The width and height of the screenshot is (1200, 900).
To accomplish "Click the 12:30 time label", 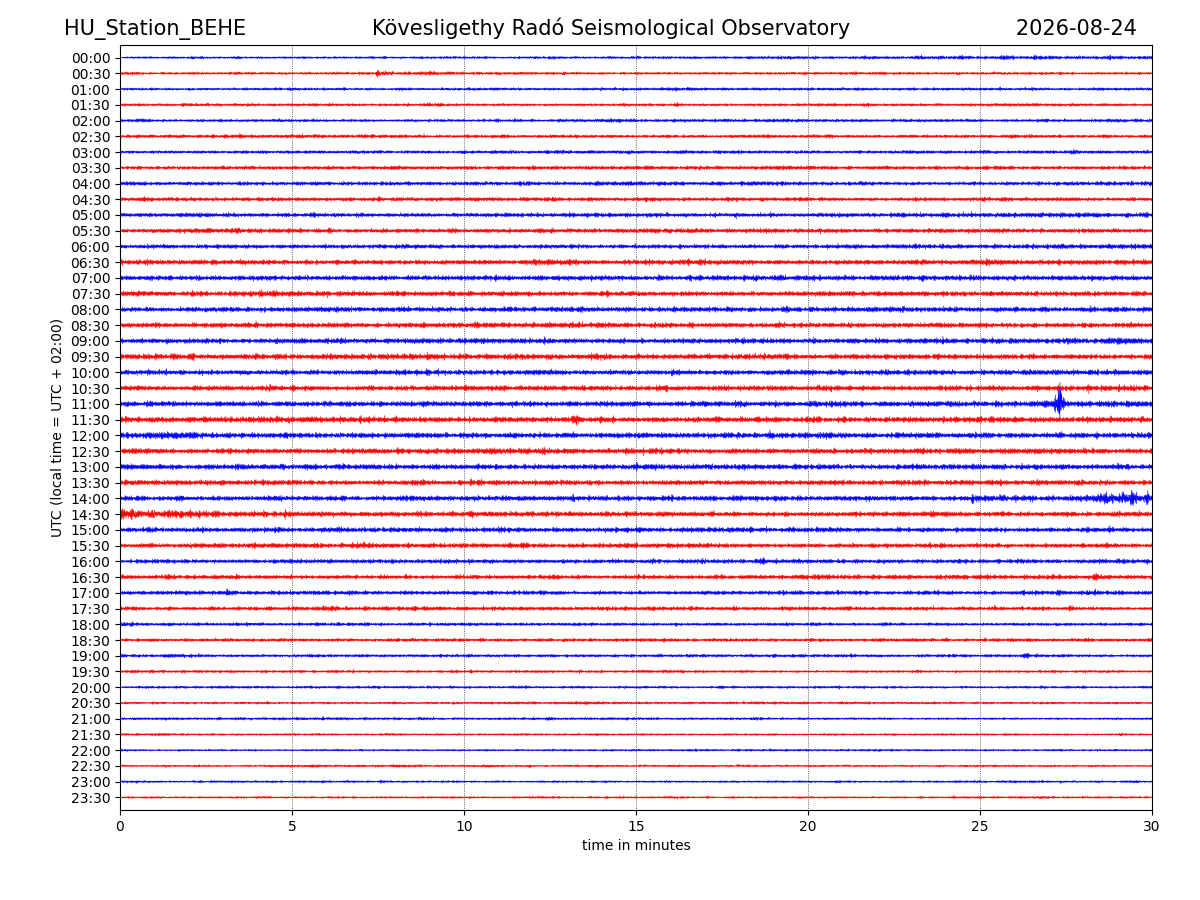I will (91, 452).
